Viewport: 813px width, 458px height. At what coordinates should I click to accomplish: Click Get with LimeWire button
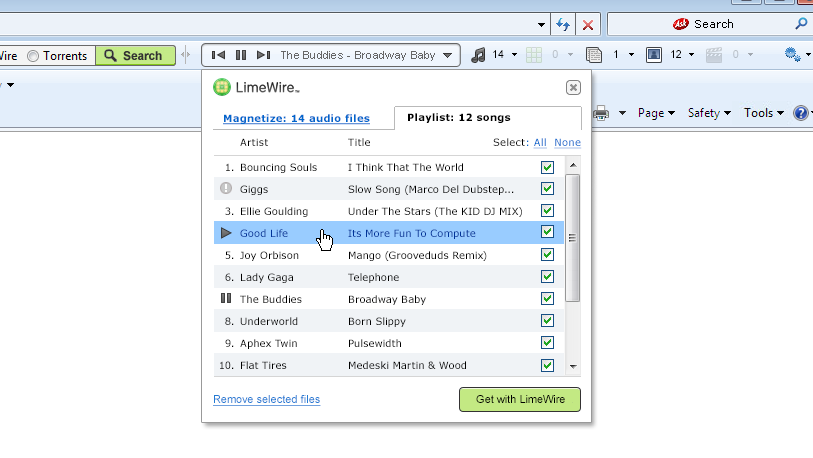pos(520,399)
